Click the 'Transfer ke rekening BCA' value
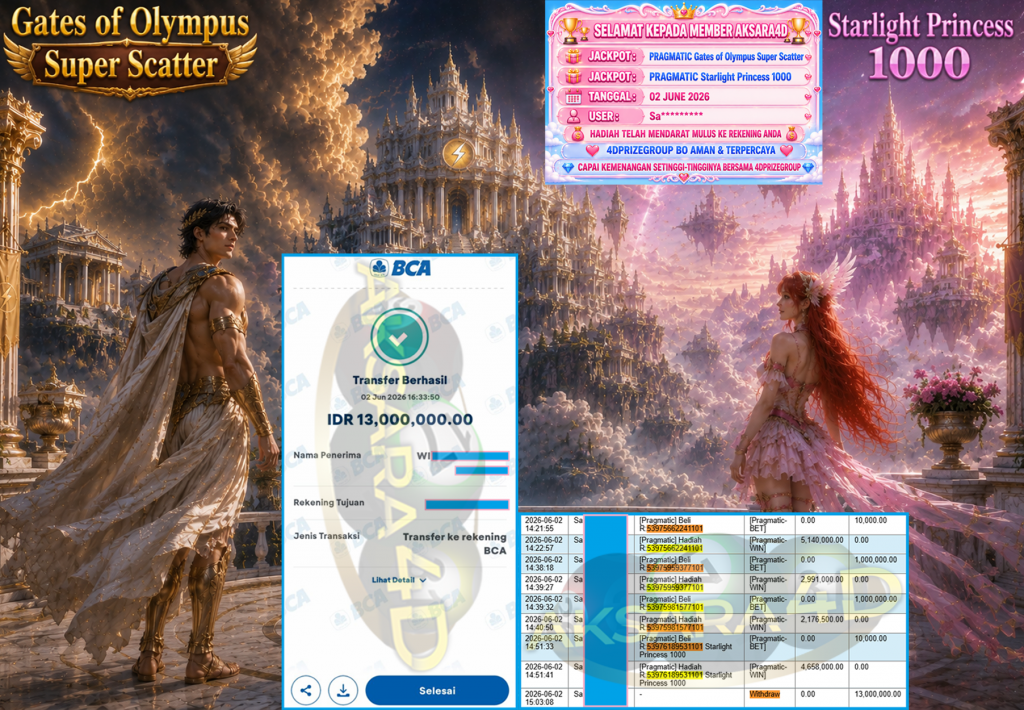1024x710 pixels. (x=455, y=543)
